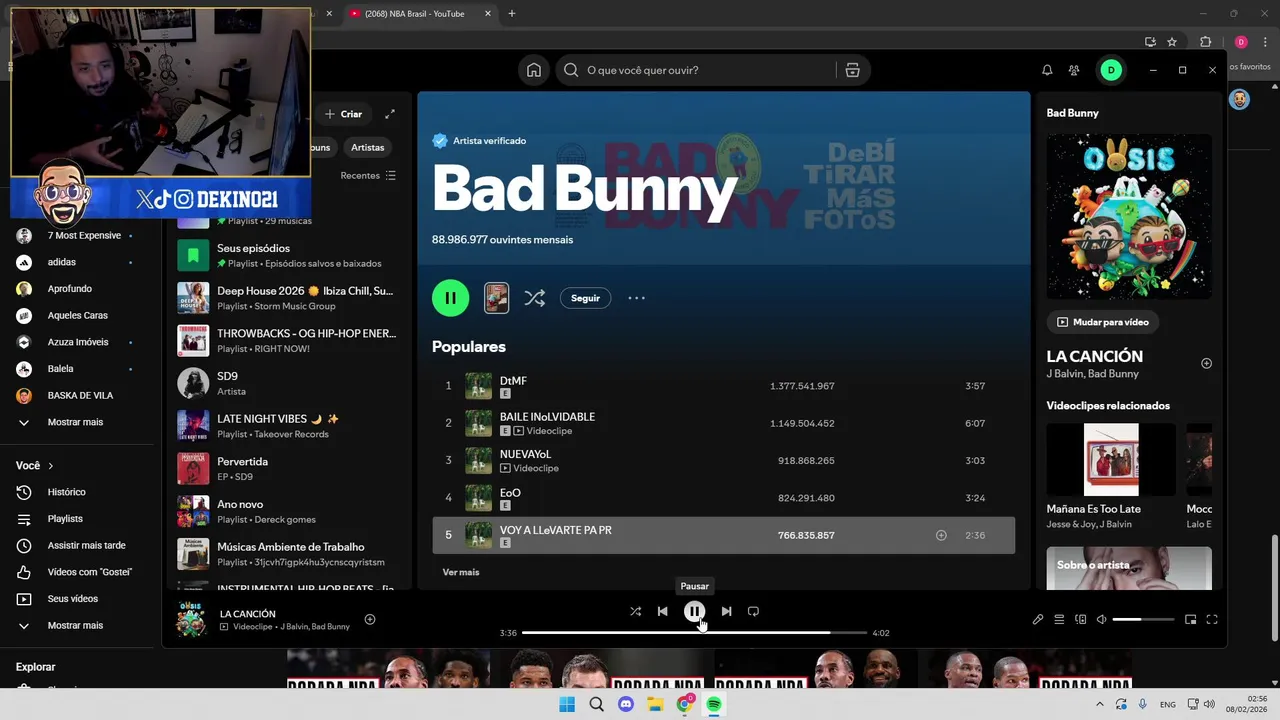Open the THROWBACKS - OG HIP-HOP playlist
Viewport: 1280px width, 720px height.
click(288, 340)
